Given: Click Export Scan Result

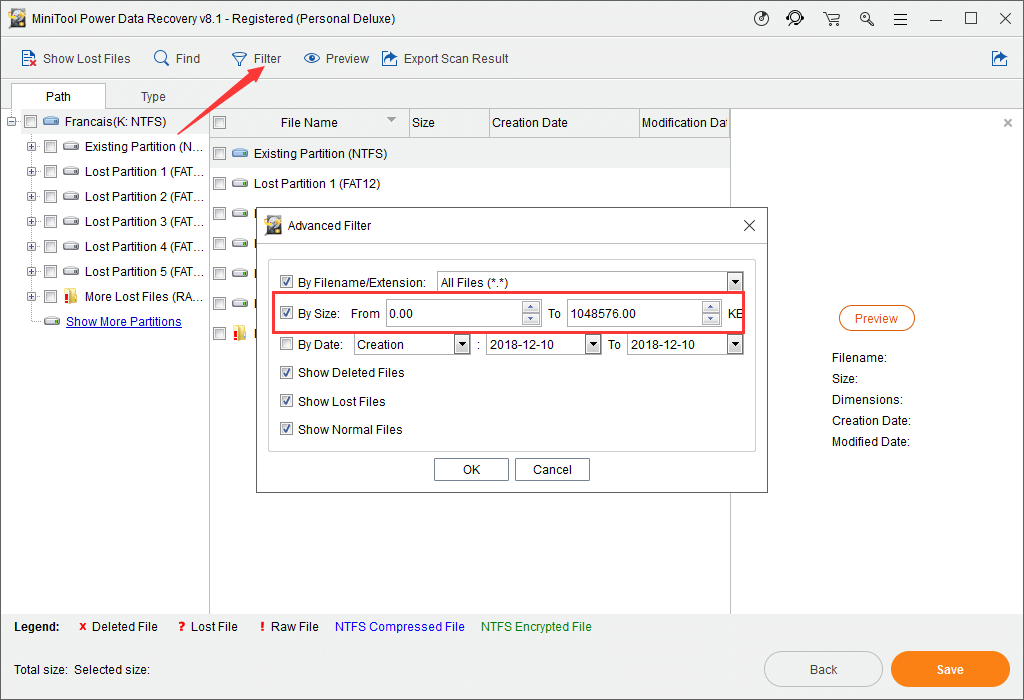Looking at the screenshot, I should pyautogui.click(x=445, y=59).
